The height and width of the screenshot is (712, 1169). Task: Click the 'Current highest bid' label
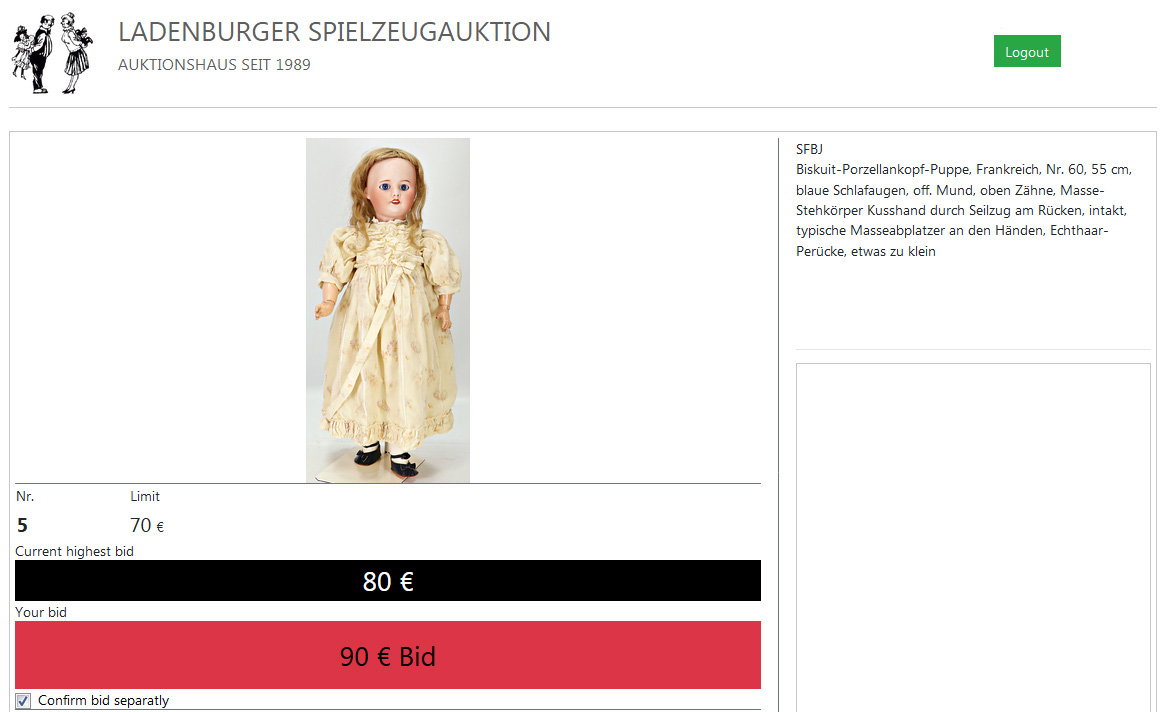75,552
